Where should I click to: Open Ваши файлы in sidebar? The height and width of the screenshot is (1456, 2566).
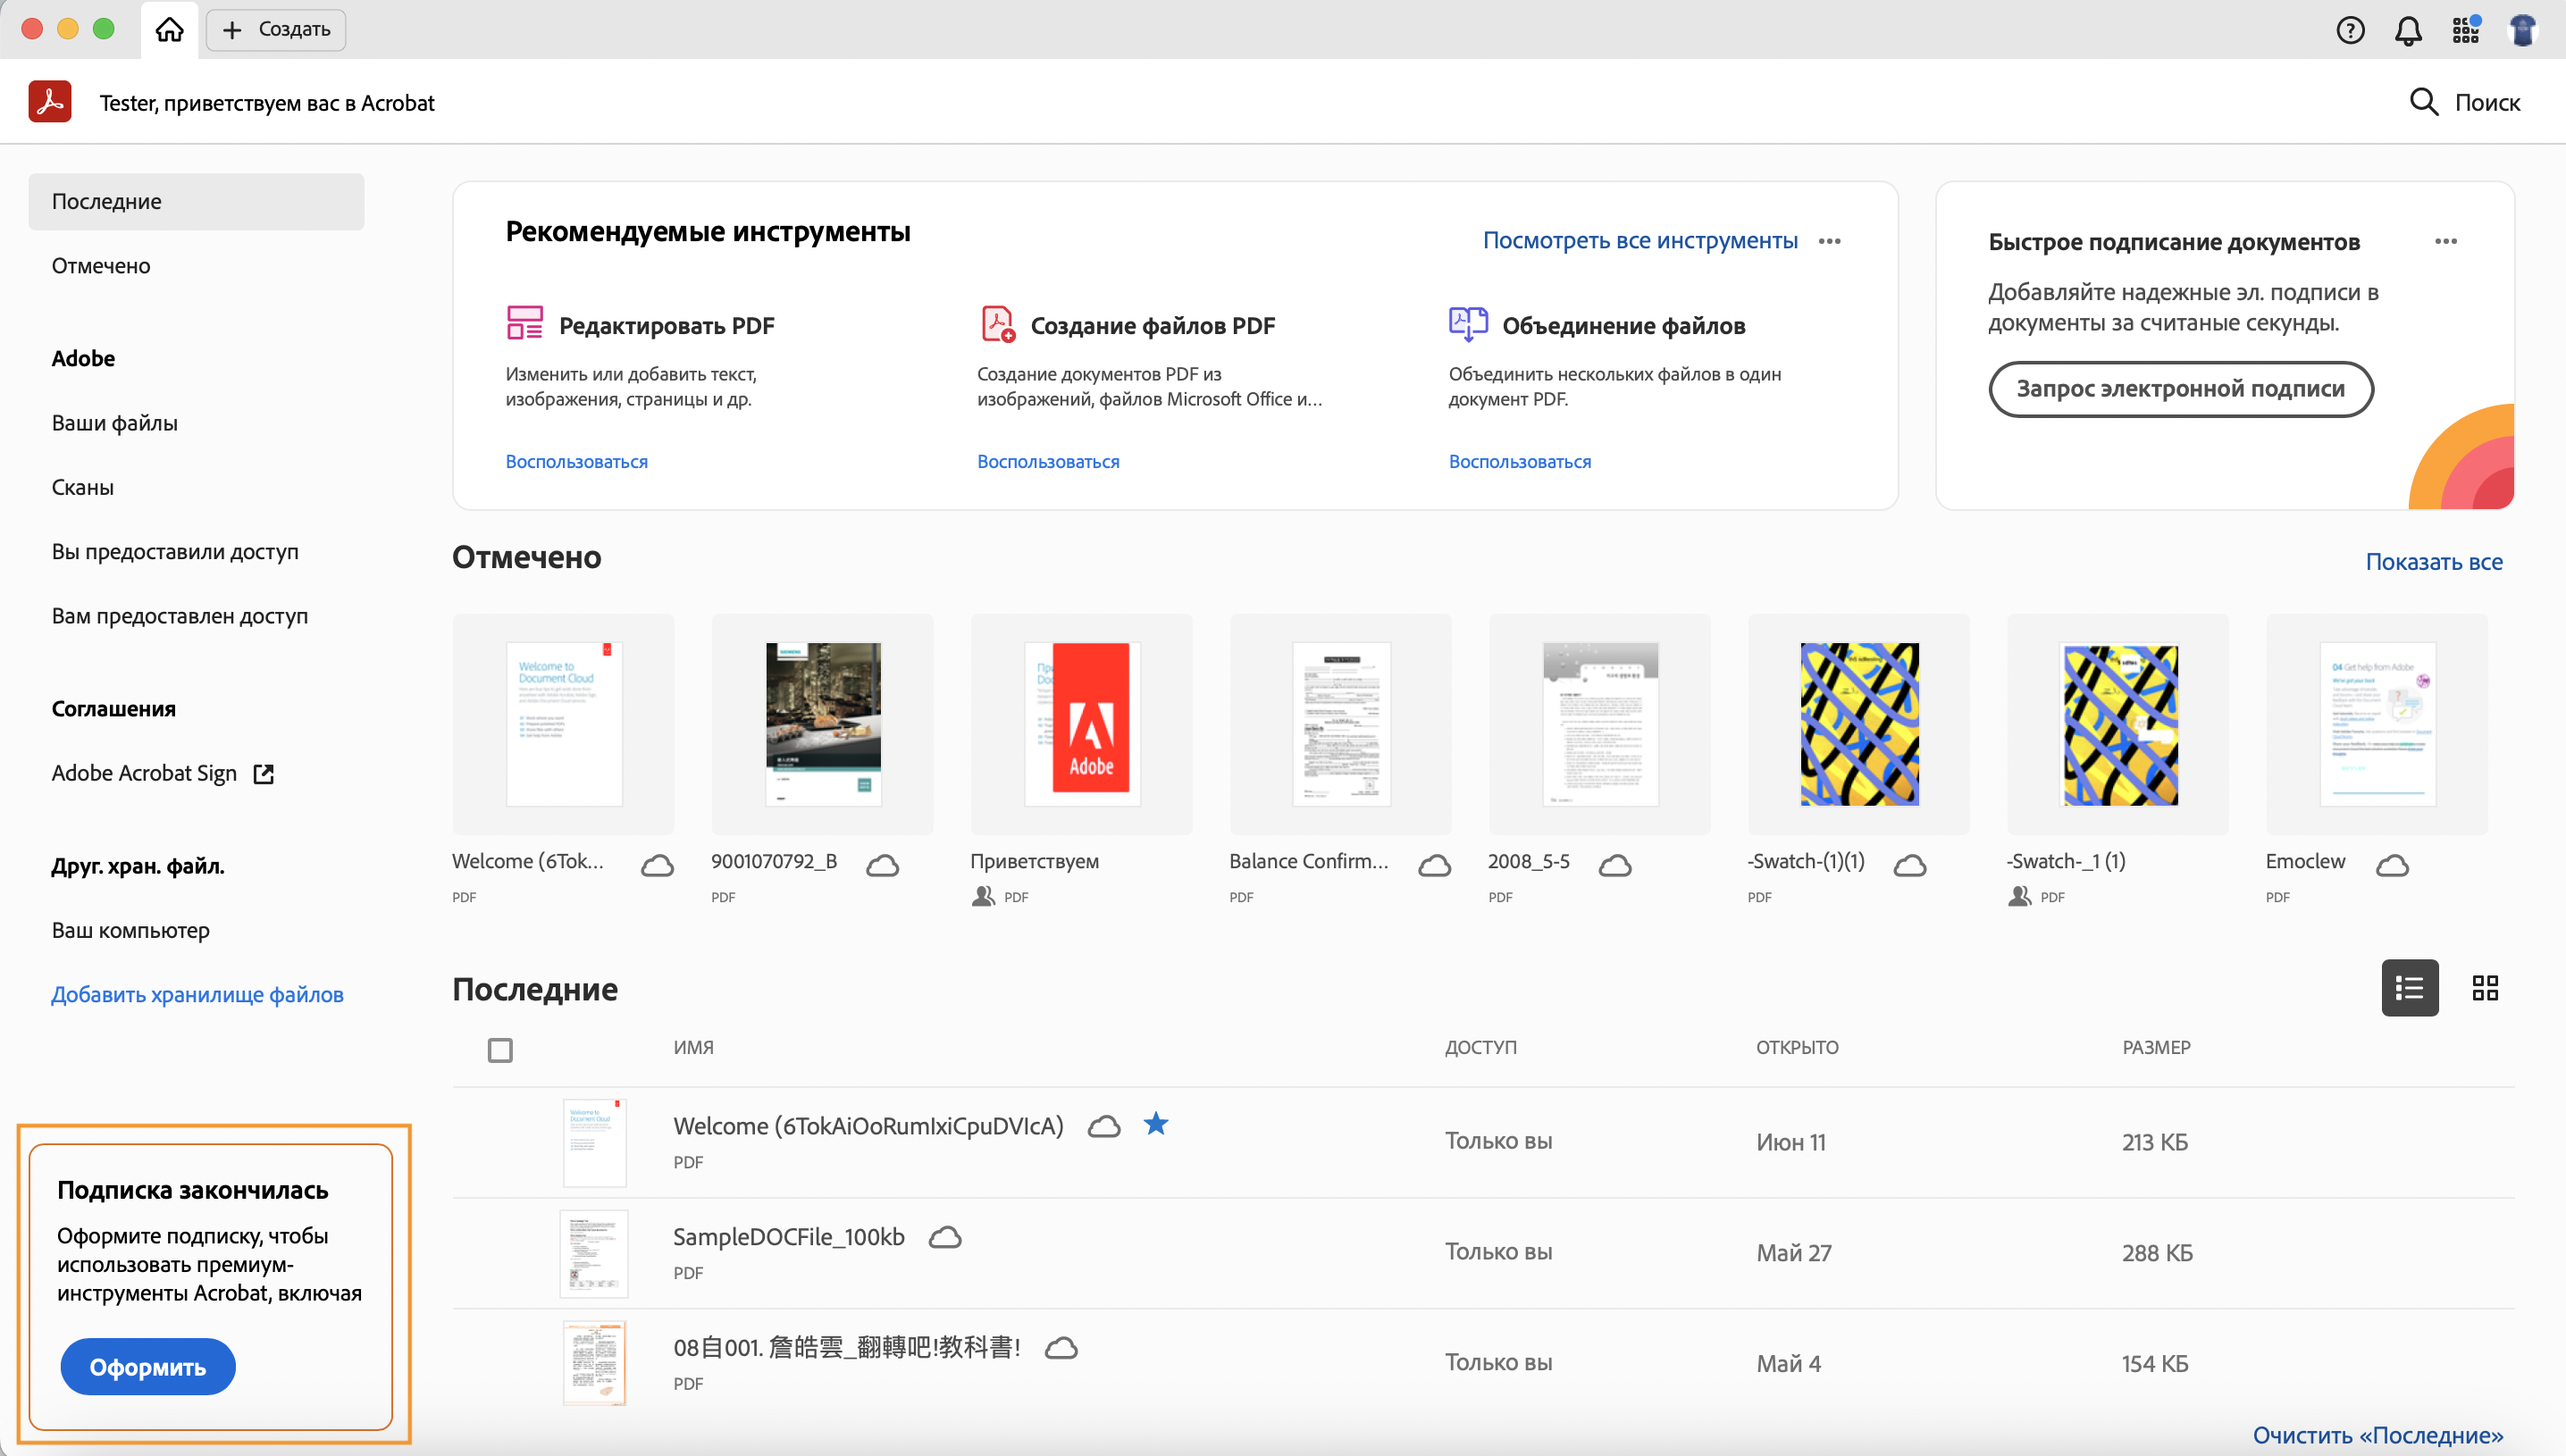coord(115,423)
